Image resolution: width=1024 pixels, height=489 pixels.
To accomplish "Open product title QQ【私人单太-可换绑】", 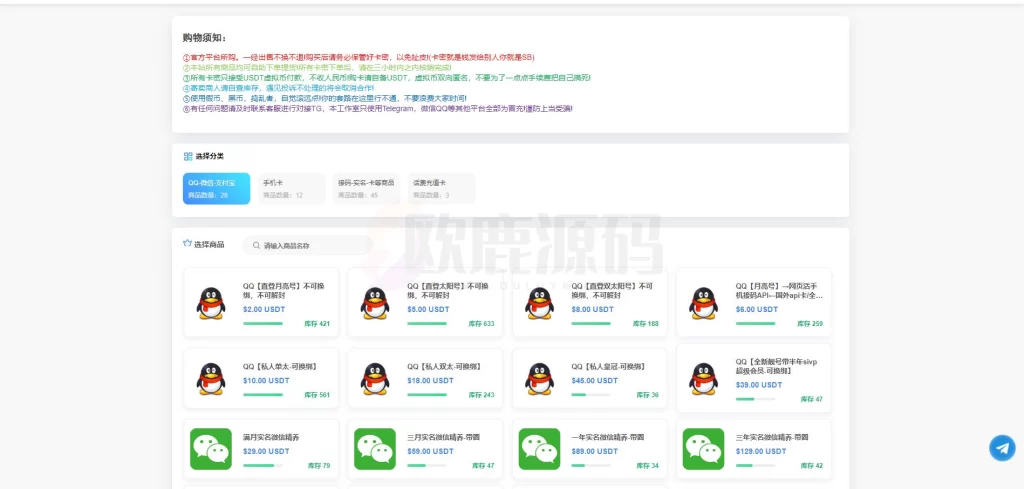I will (x=280, y=367).
